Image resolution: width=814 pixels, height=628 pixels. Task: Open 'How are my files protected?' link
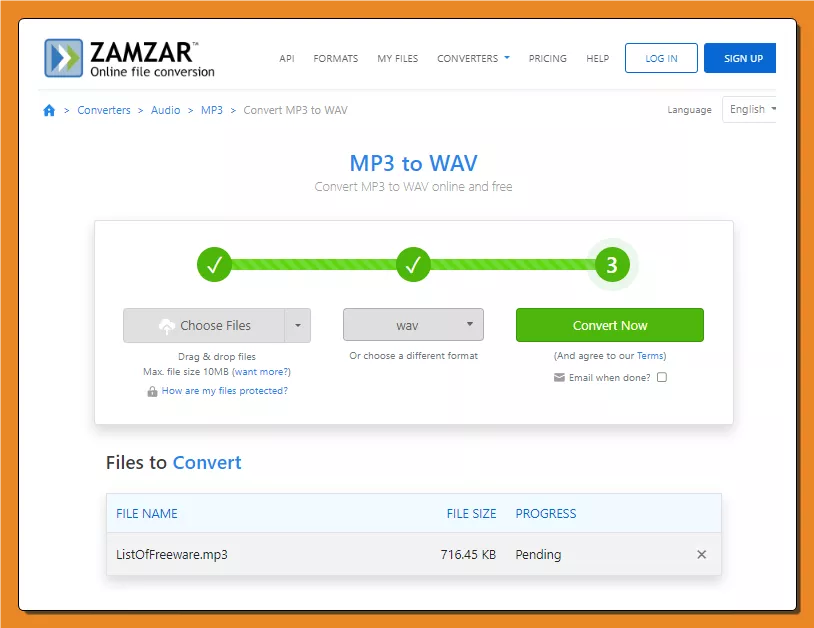tap(224, 391)
